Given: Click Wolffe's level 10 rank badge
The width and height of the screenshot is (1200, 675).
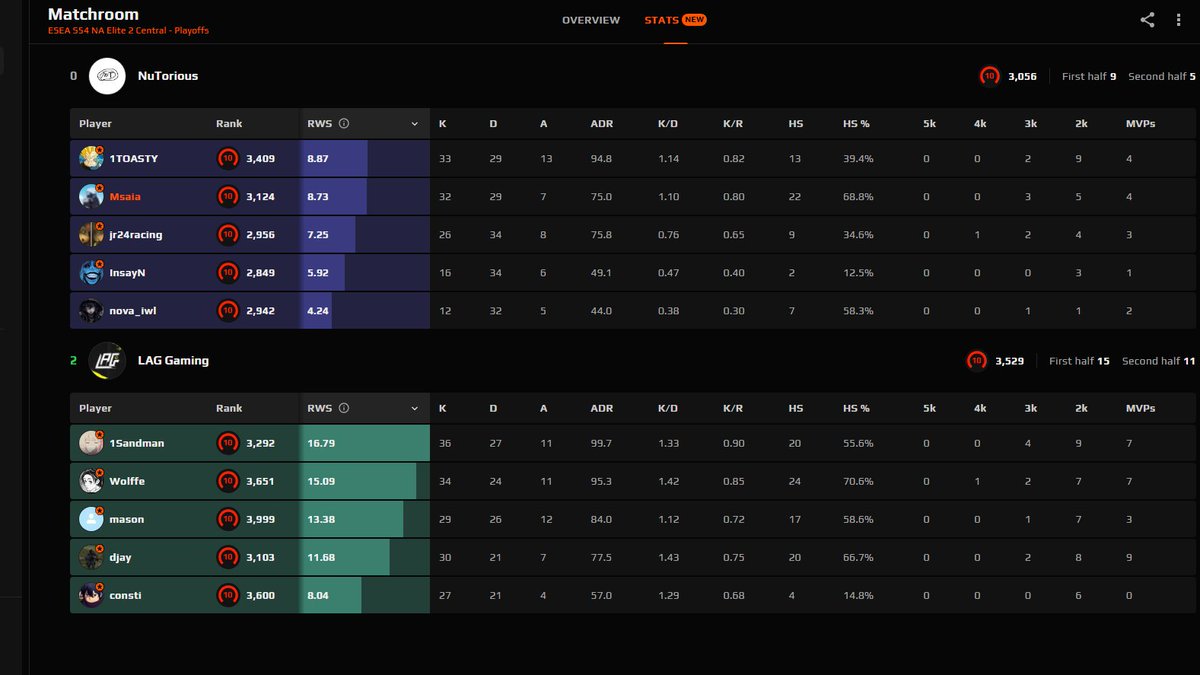Looking at the screenshot, I should tap(228, 481).
